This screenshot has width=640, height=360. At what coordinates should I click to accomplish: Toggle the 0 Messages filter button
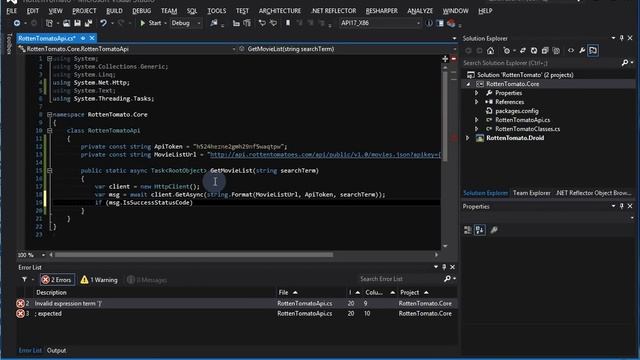click(x=147, y=280)
